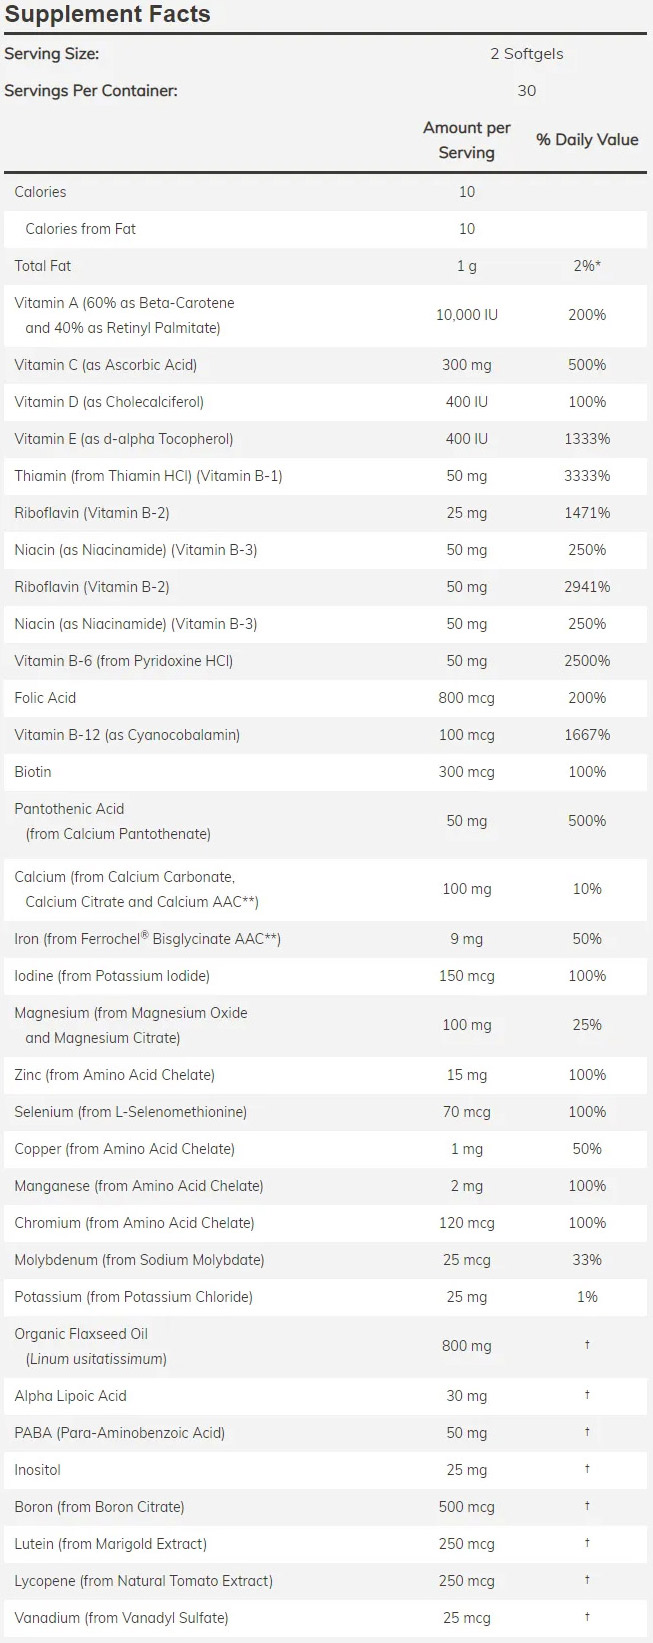Click the Amount per Serving column header

466,140
